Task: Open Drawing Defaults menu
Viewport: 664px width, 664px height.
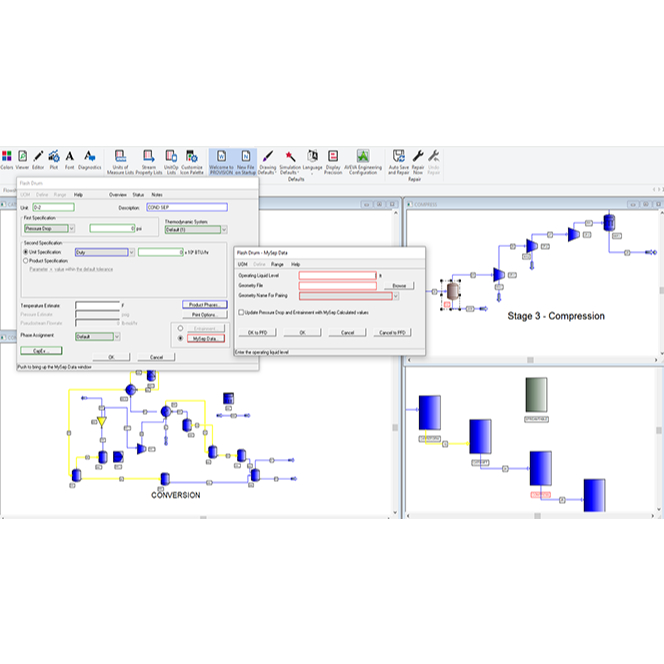Action: pyautogui.click(x=267, y=162)
